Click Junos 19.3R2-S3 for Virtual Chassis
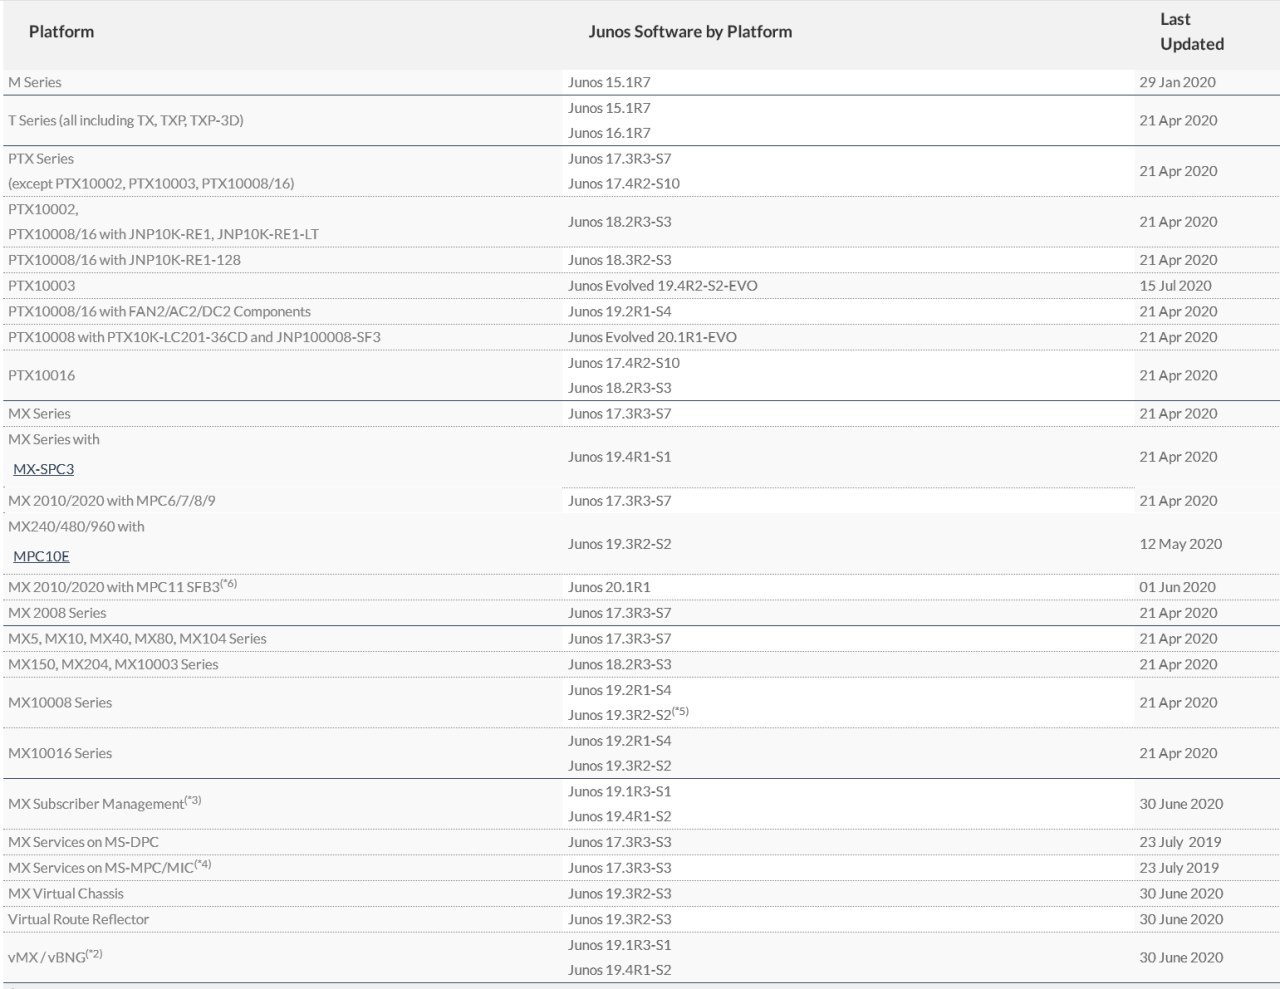The width and height of the screenshot is (1280, 989). click(619, 894)
